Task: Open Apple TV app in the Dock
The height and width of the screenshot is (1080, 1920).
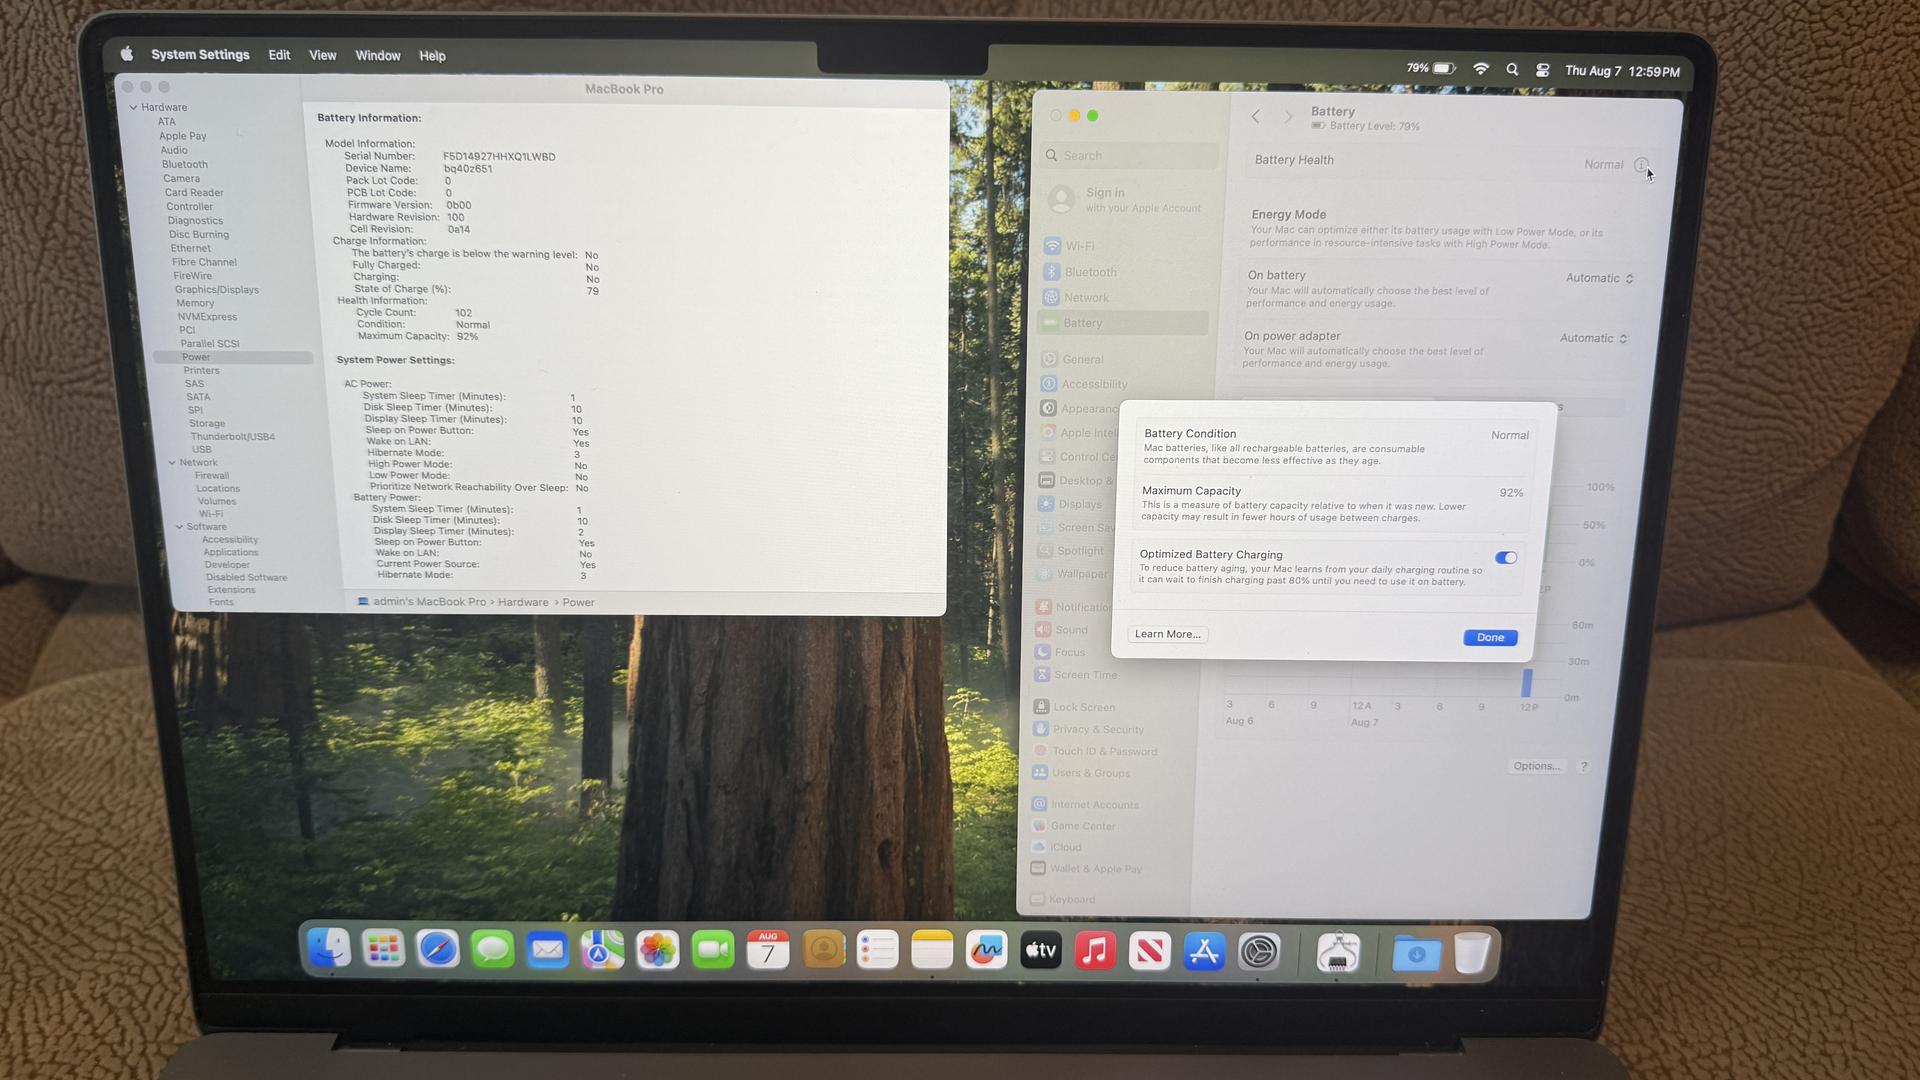Action: pos(1040,950)
